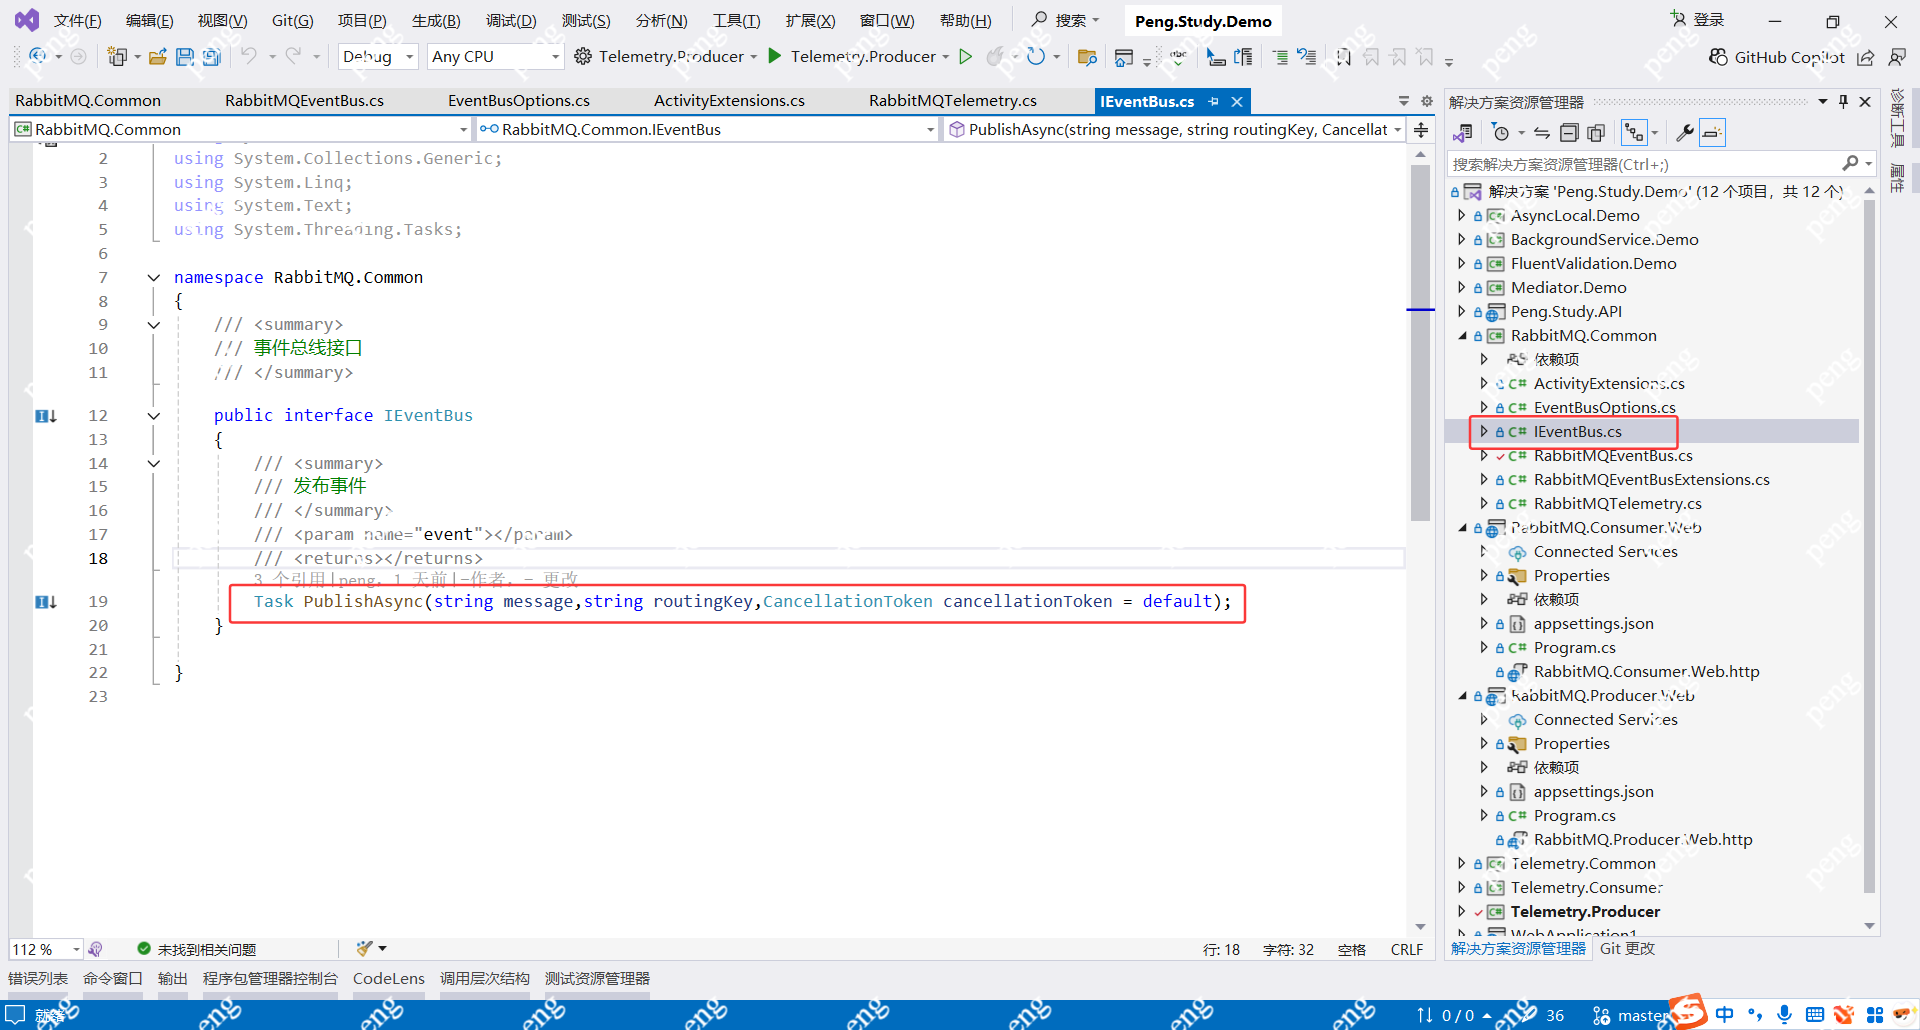
Task: Click the Uncomment selected lines icon
Action: pyautogui.click(x=1306, y=57)
